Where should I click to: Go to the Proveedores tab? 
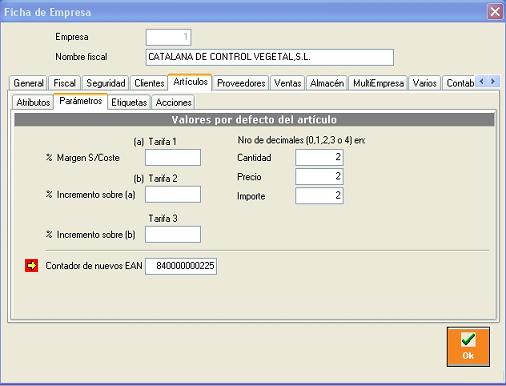(241, 83)
